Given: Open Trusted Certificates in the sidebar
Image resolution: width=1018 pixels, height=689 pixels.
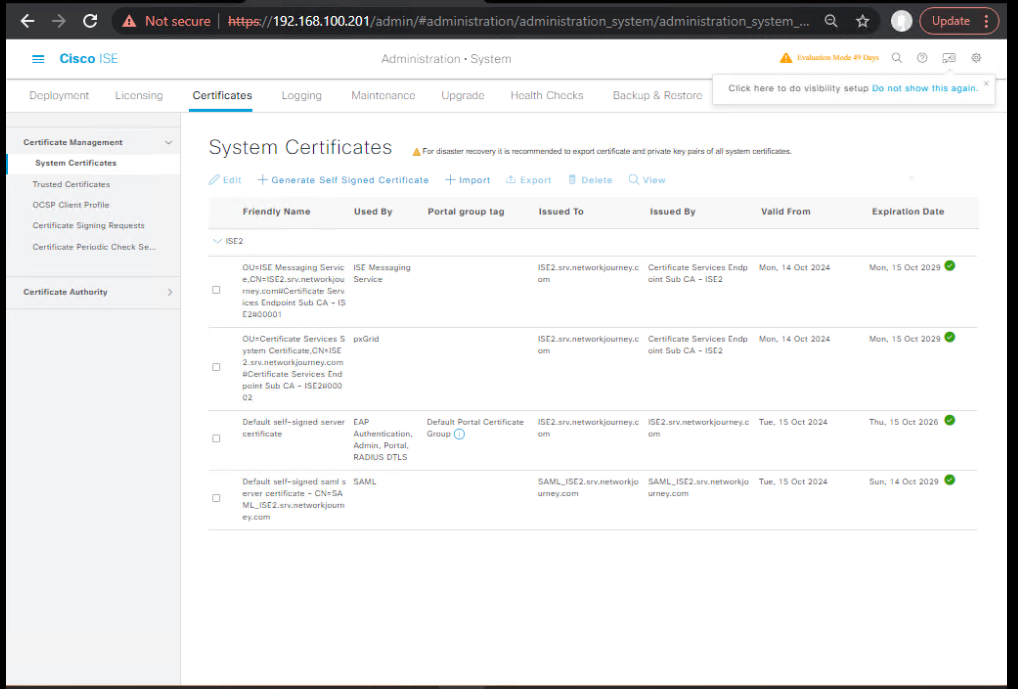Looking at the screenshot, I should [x=71, y=184].
